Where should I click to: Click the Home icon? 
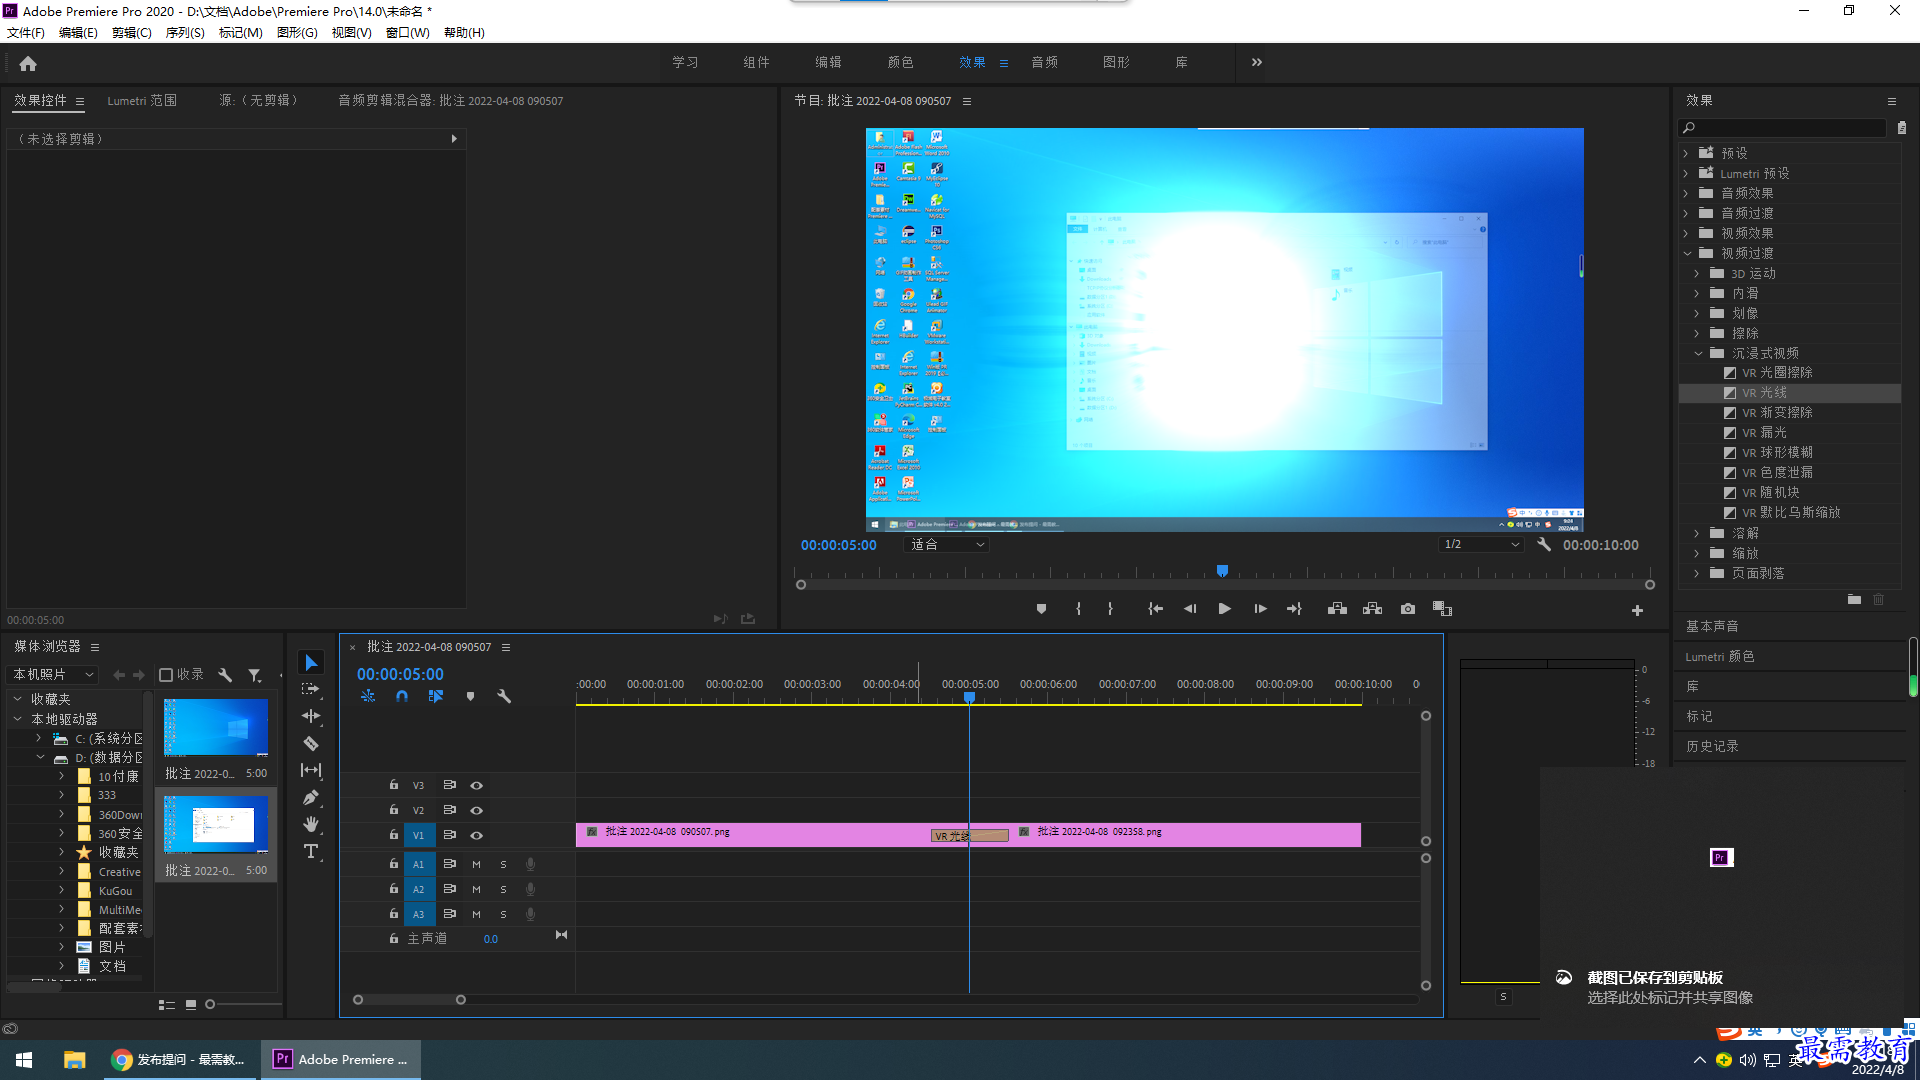click(x=28, y=63)
